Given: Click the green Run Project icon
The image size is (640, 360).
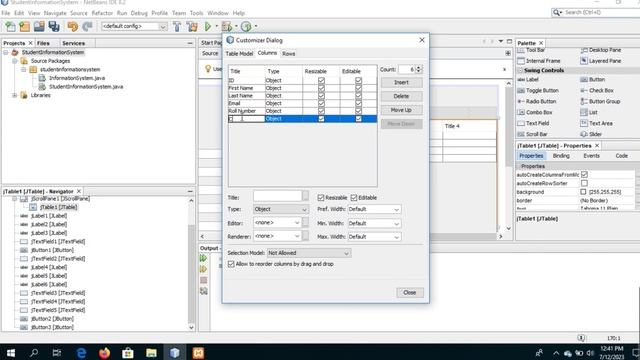Looking at the screenshot, I should (208, 27).
